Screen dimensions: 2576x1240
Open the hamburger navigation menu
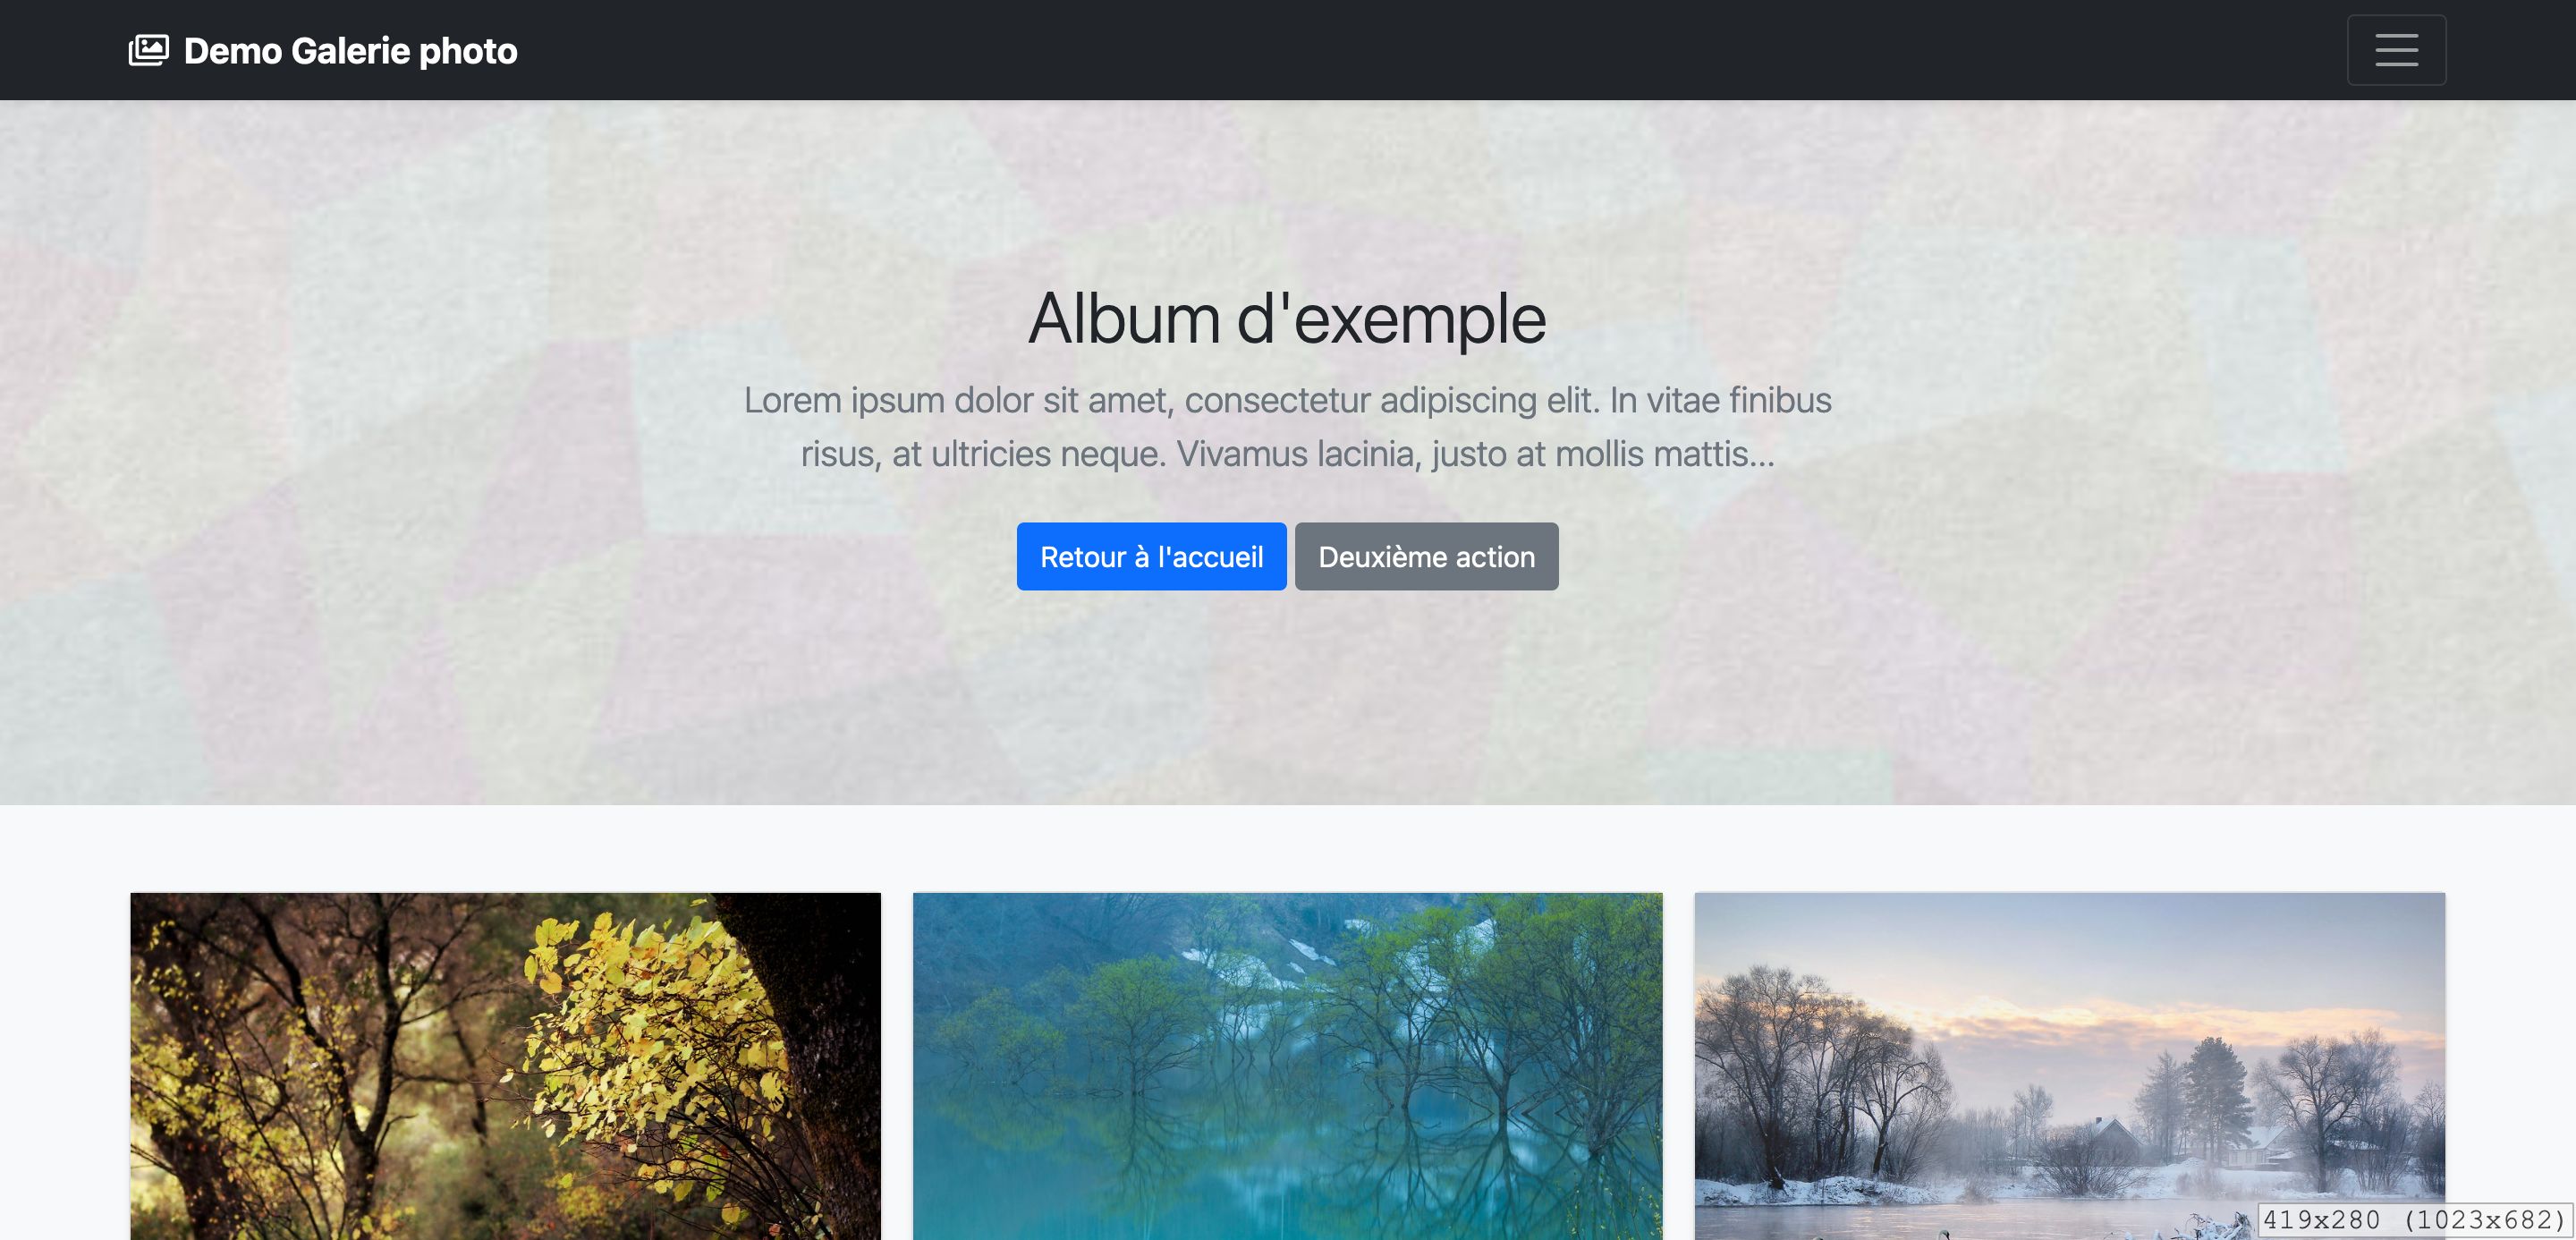2396,50
